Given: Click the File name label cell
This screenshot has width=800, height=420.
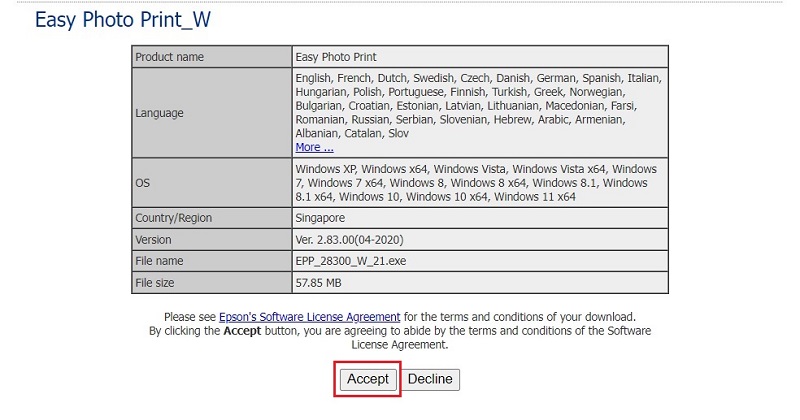Looking at the screenshot, I should [x=212, y=261].
